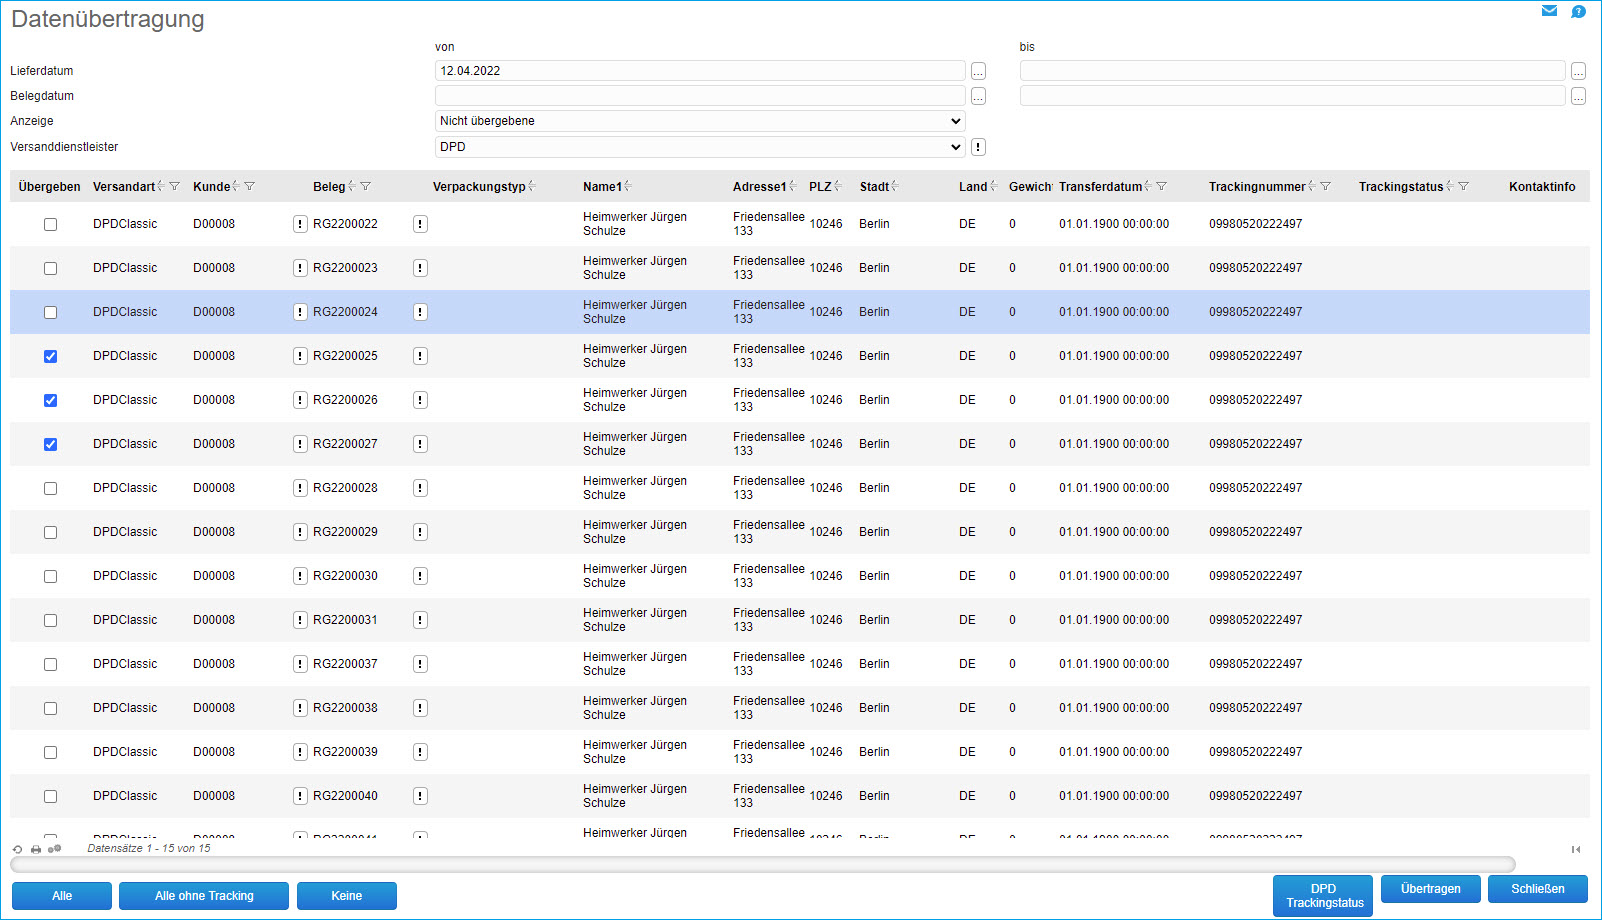Open the filter on Trackingstatus column
The width and height of the screenshot is (1602, 920).
pos(1463,187)
